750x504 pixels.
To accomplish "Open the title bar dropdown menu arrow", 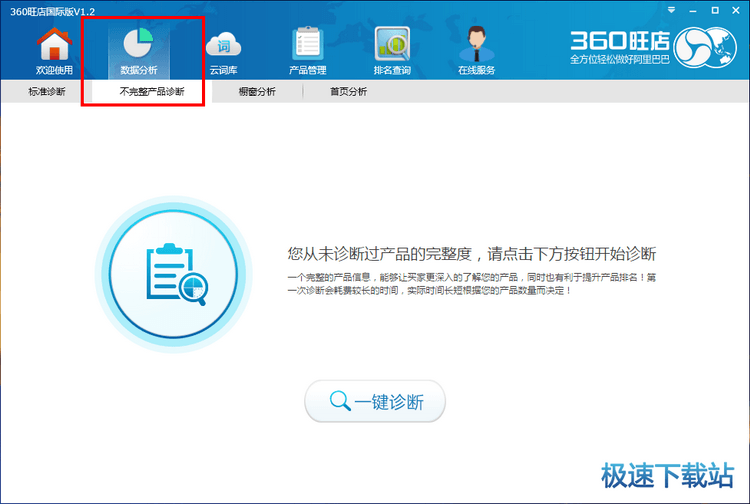I will (x=672, y=10).
